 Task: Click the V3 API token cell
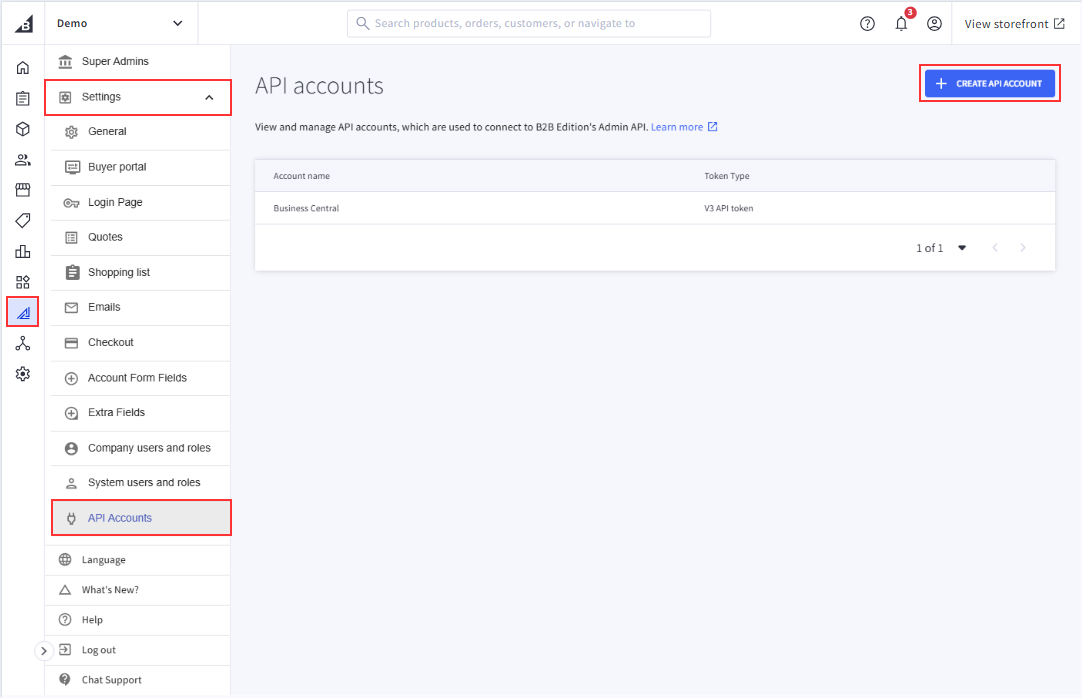tap(729, 208)
